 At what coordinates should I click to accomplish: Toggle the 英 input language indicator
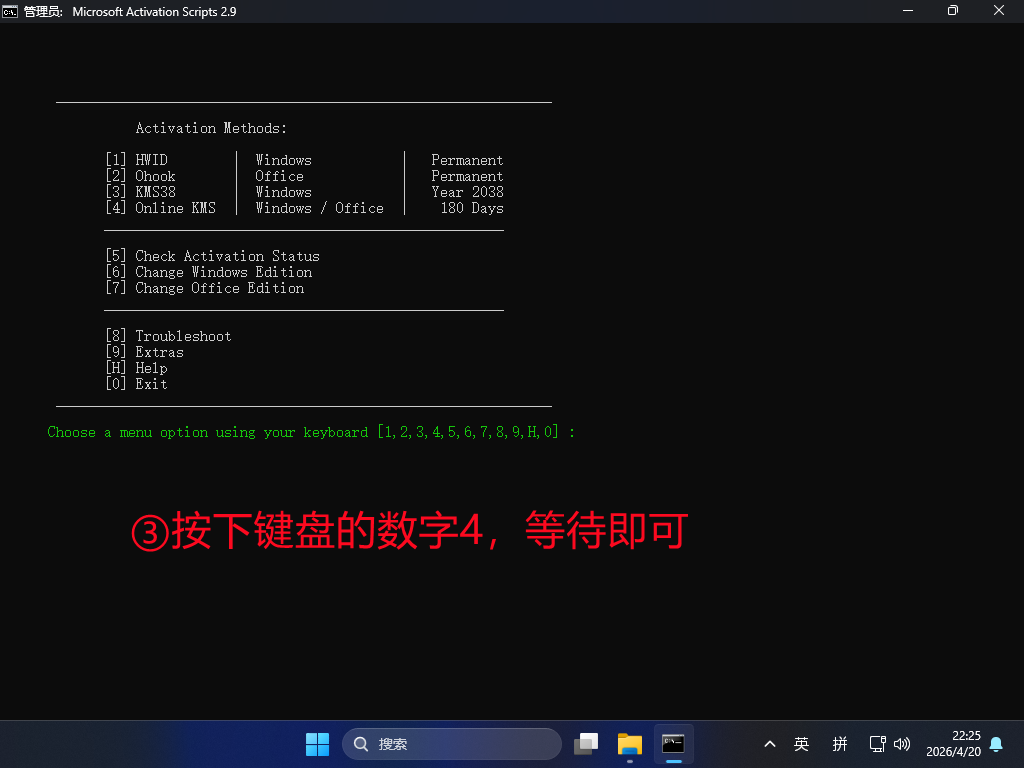pos(801,744)
